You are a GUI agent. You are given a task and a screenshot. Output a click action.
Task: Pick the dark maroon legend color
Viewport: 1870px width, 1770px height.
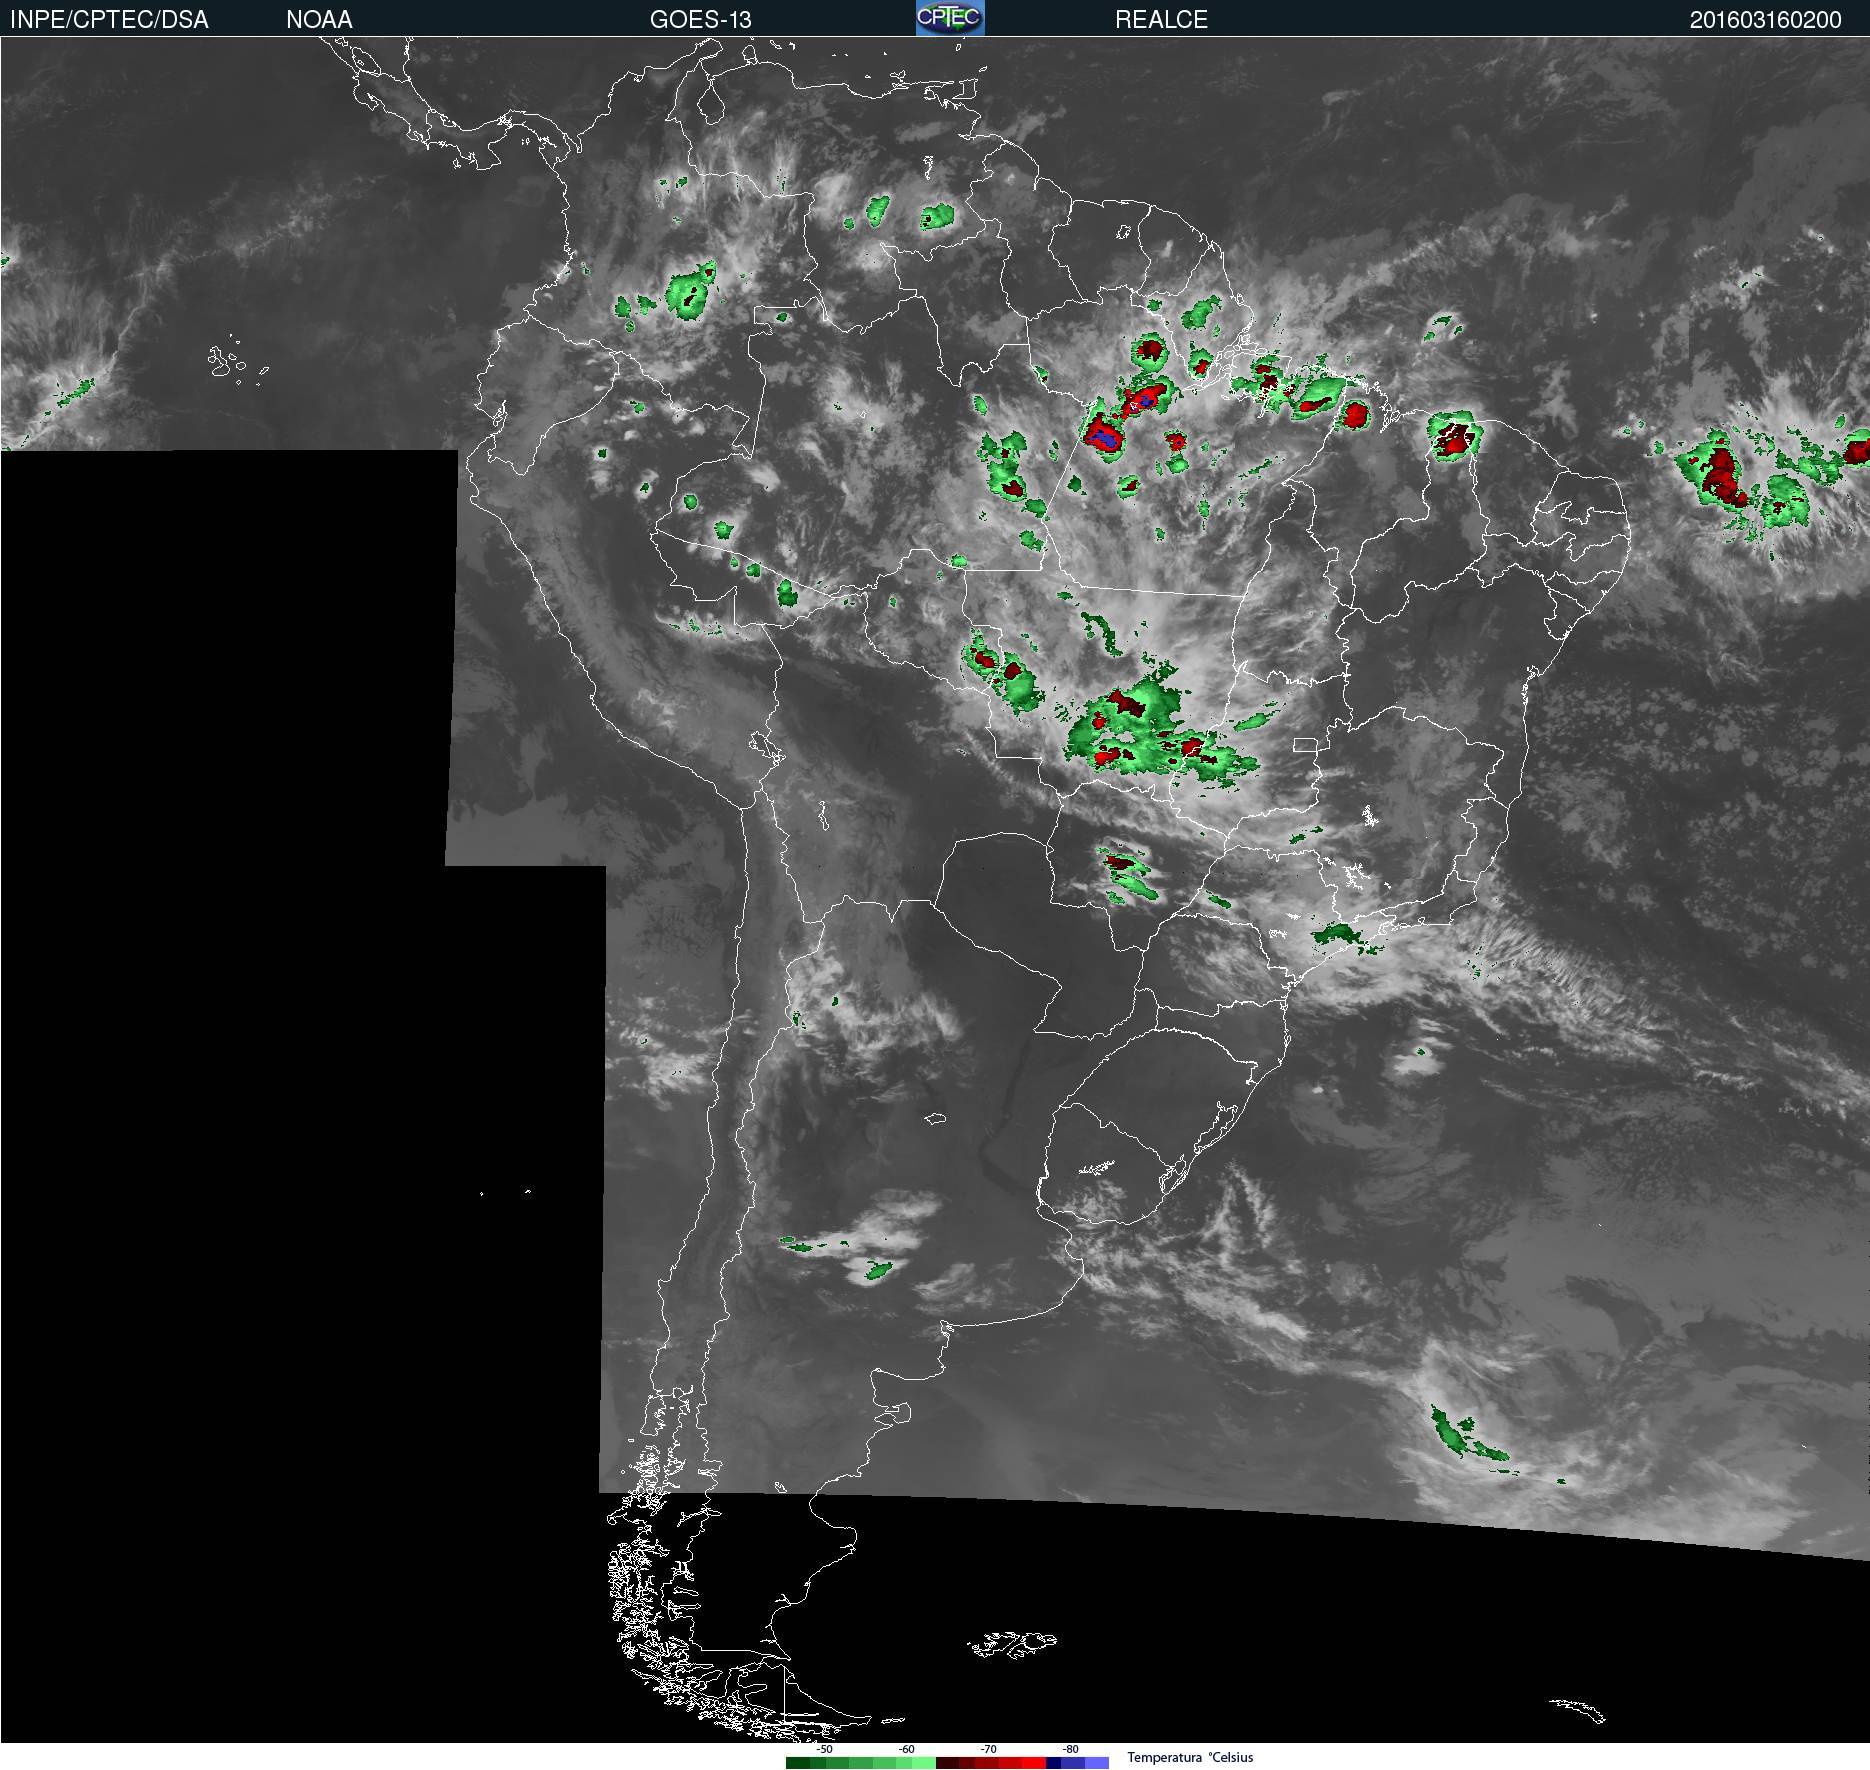[x=947, y=1763]
